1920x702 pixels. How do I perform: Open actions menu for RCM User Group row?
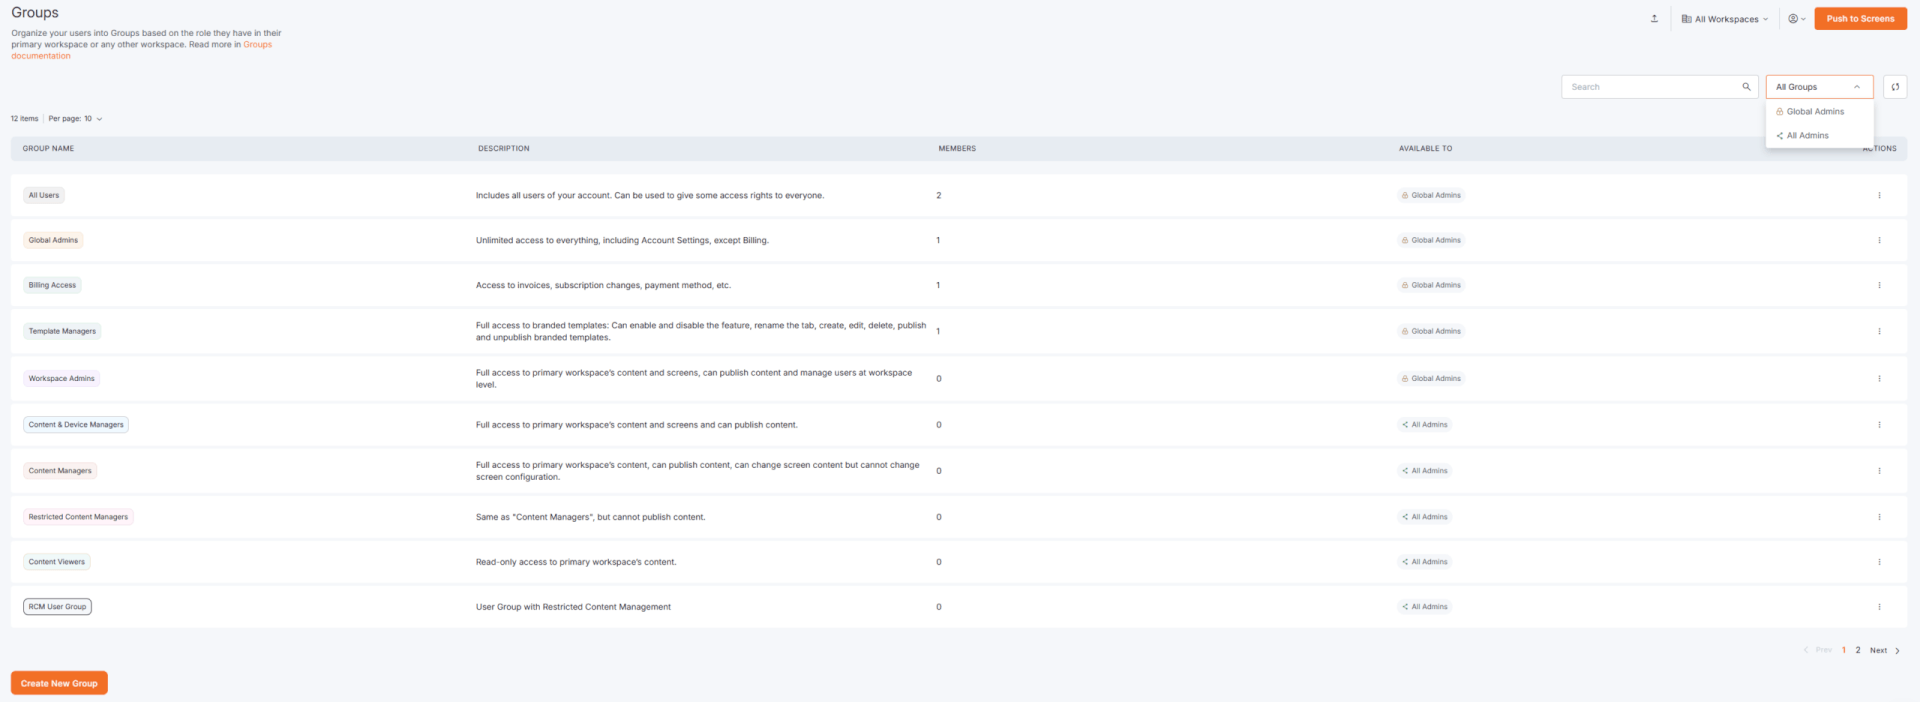pyautogui.click(x=1879, y=606)
